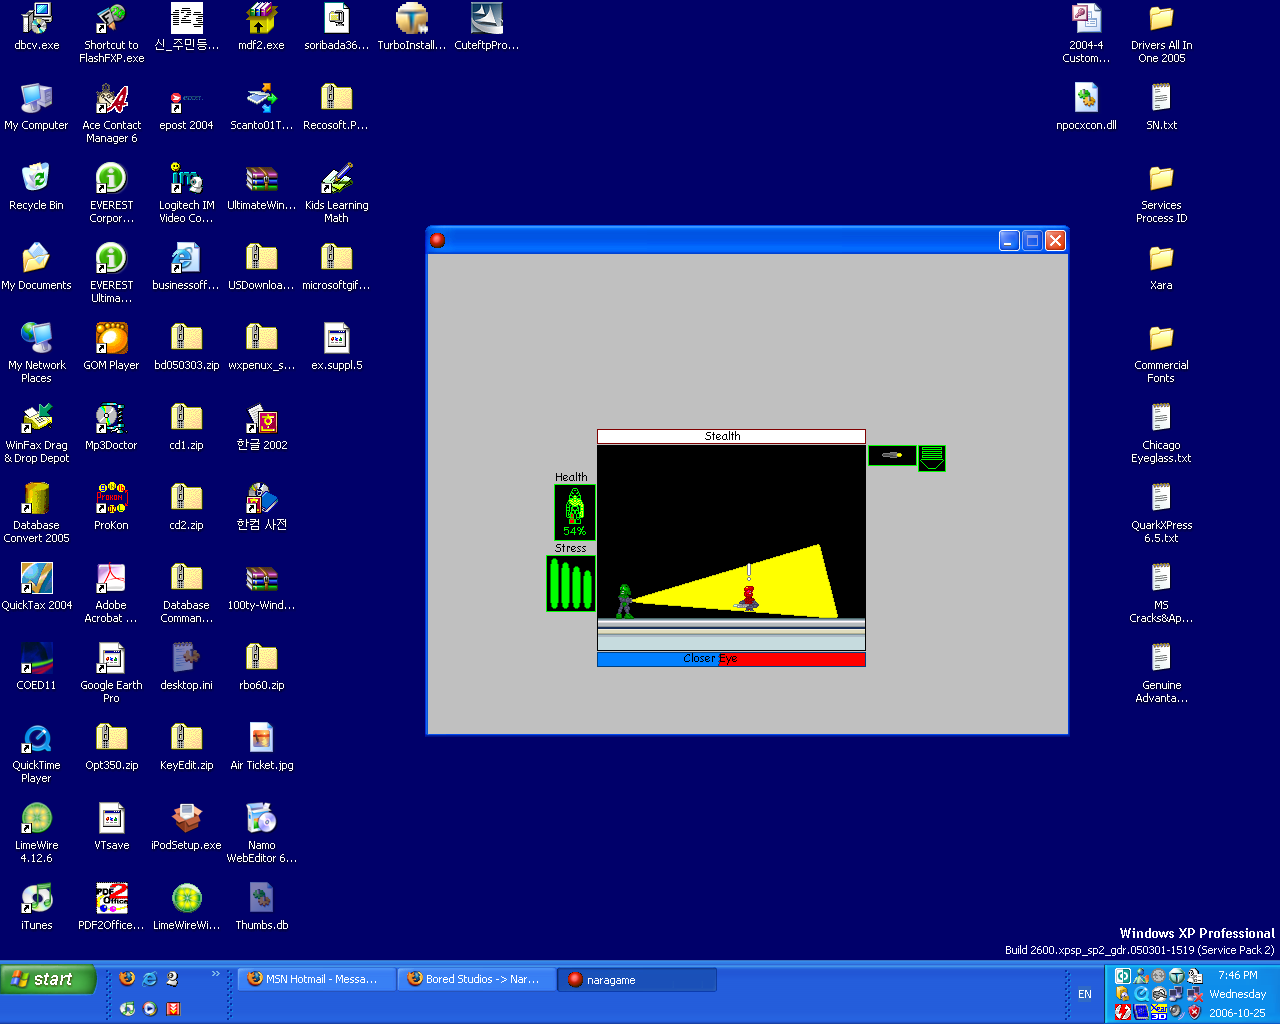Click the Xear 3D tray icon
This screenshot has height=1024, width=1280.
1159,1012
